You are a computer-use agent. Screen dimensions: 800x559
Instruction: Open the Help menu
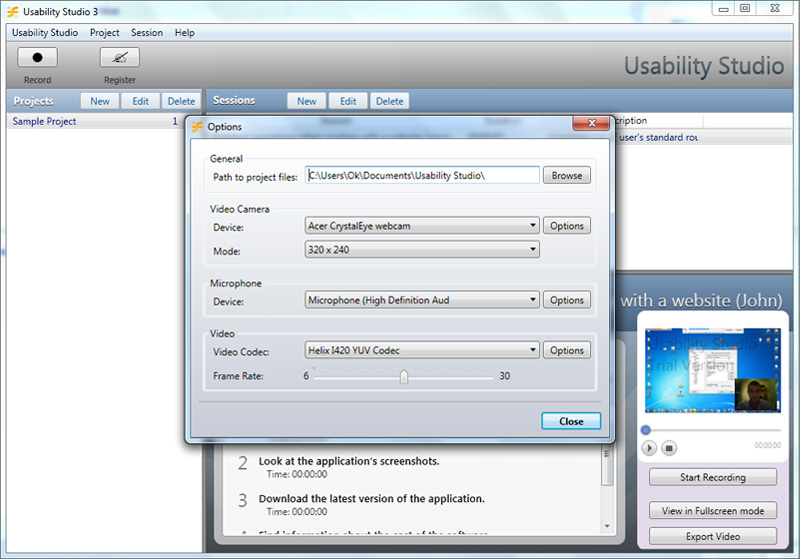184,33
